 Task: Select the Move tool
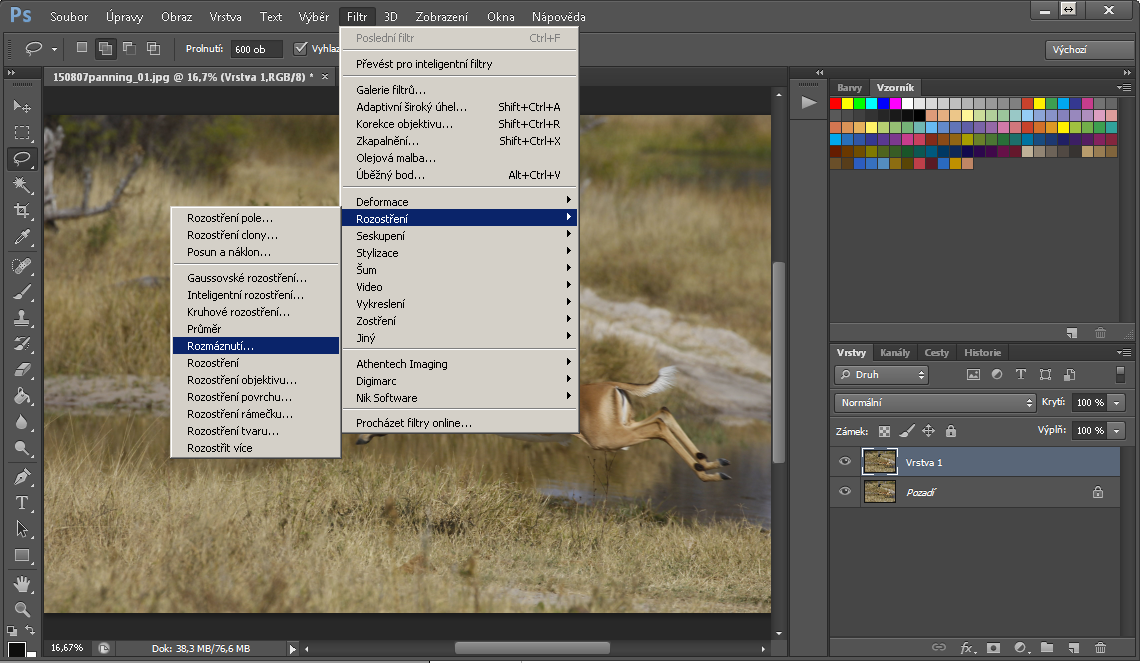pyautogui.click(x=22, y=106)
